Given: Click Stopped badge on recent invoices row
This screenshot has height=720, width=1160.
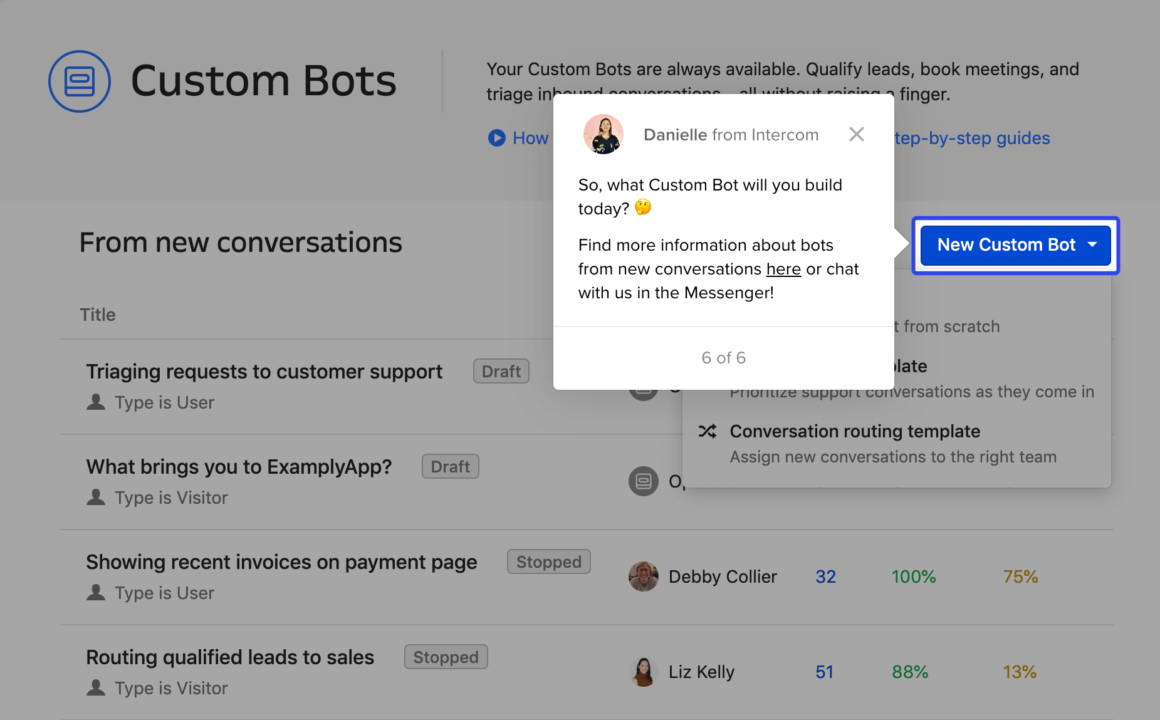Looking at the screenshot, I should (549, 562).
